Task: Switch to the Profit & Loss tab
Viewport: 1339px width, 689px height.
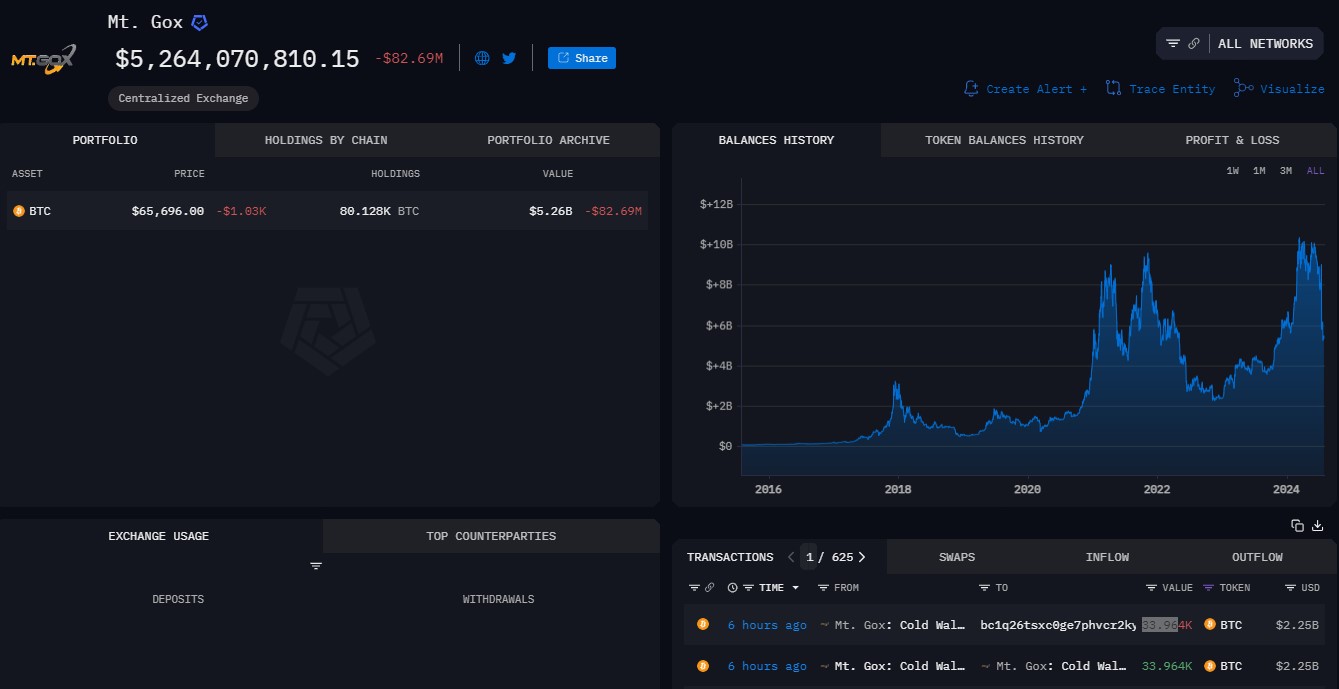Action: [1232, 140]
